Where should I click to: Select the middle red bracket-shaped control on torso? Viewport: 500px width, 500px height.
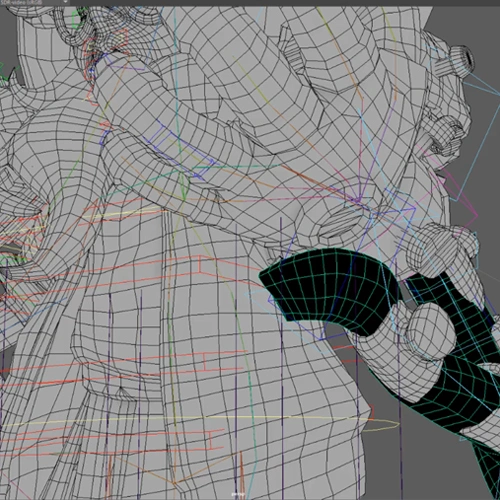click(204, 362)
